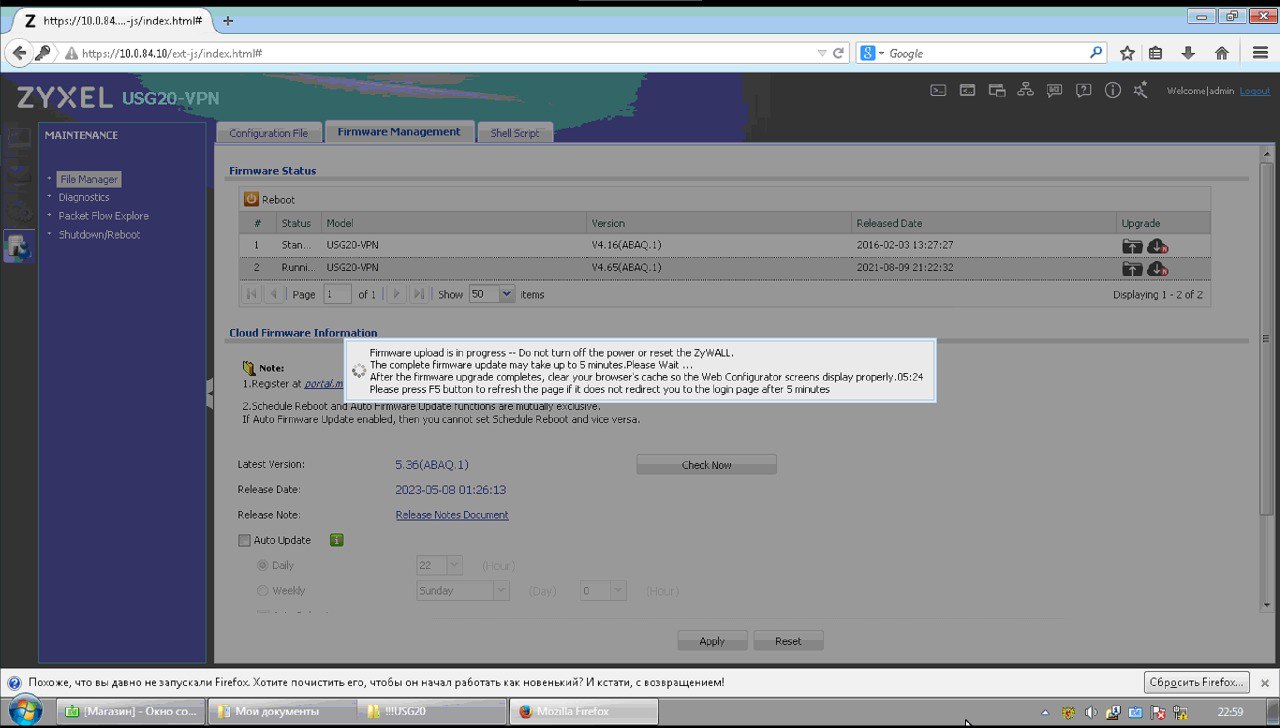The image size is (1280, 728).
Task: Upload firmware for the V4.65 running row
Action: tap(1132, 268)
